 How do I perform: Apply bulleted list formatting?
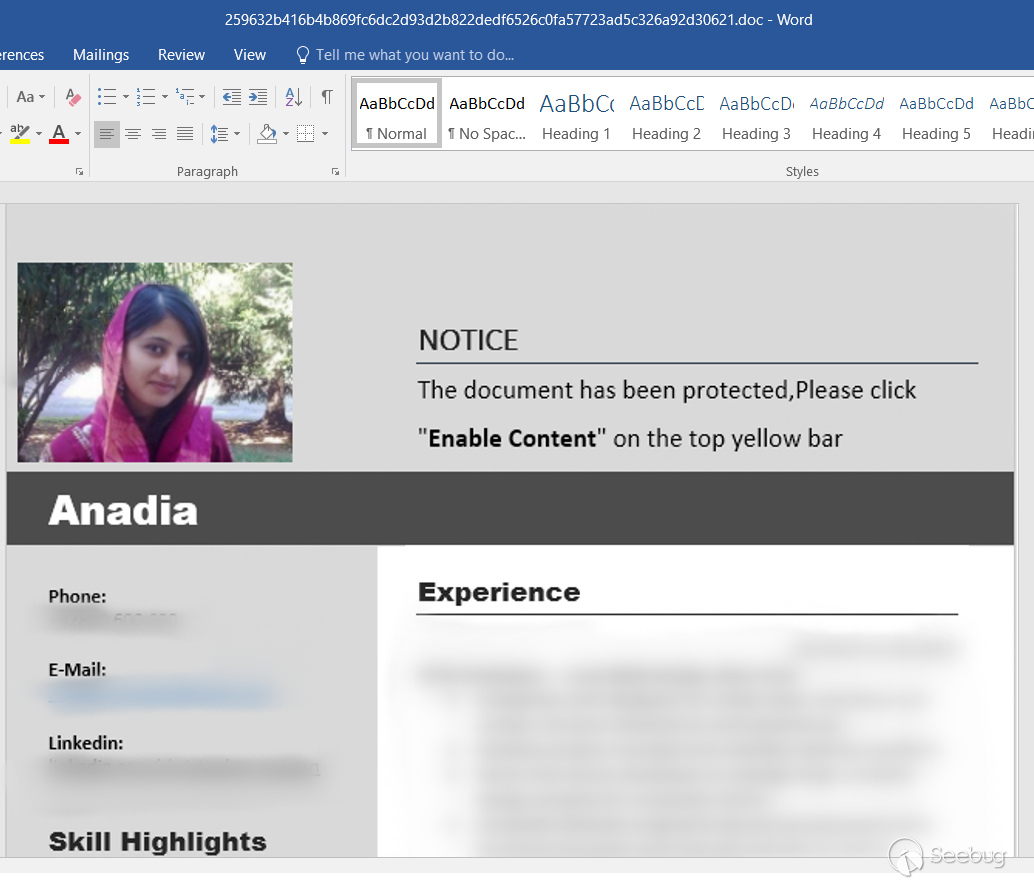tap(106, 97)
